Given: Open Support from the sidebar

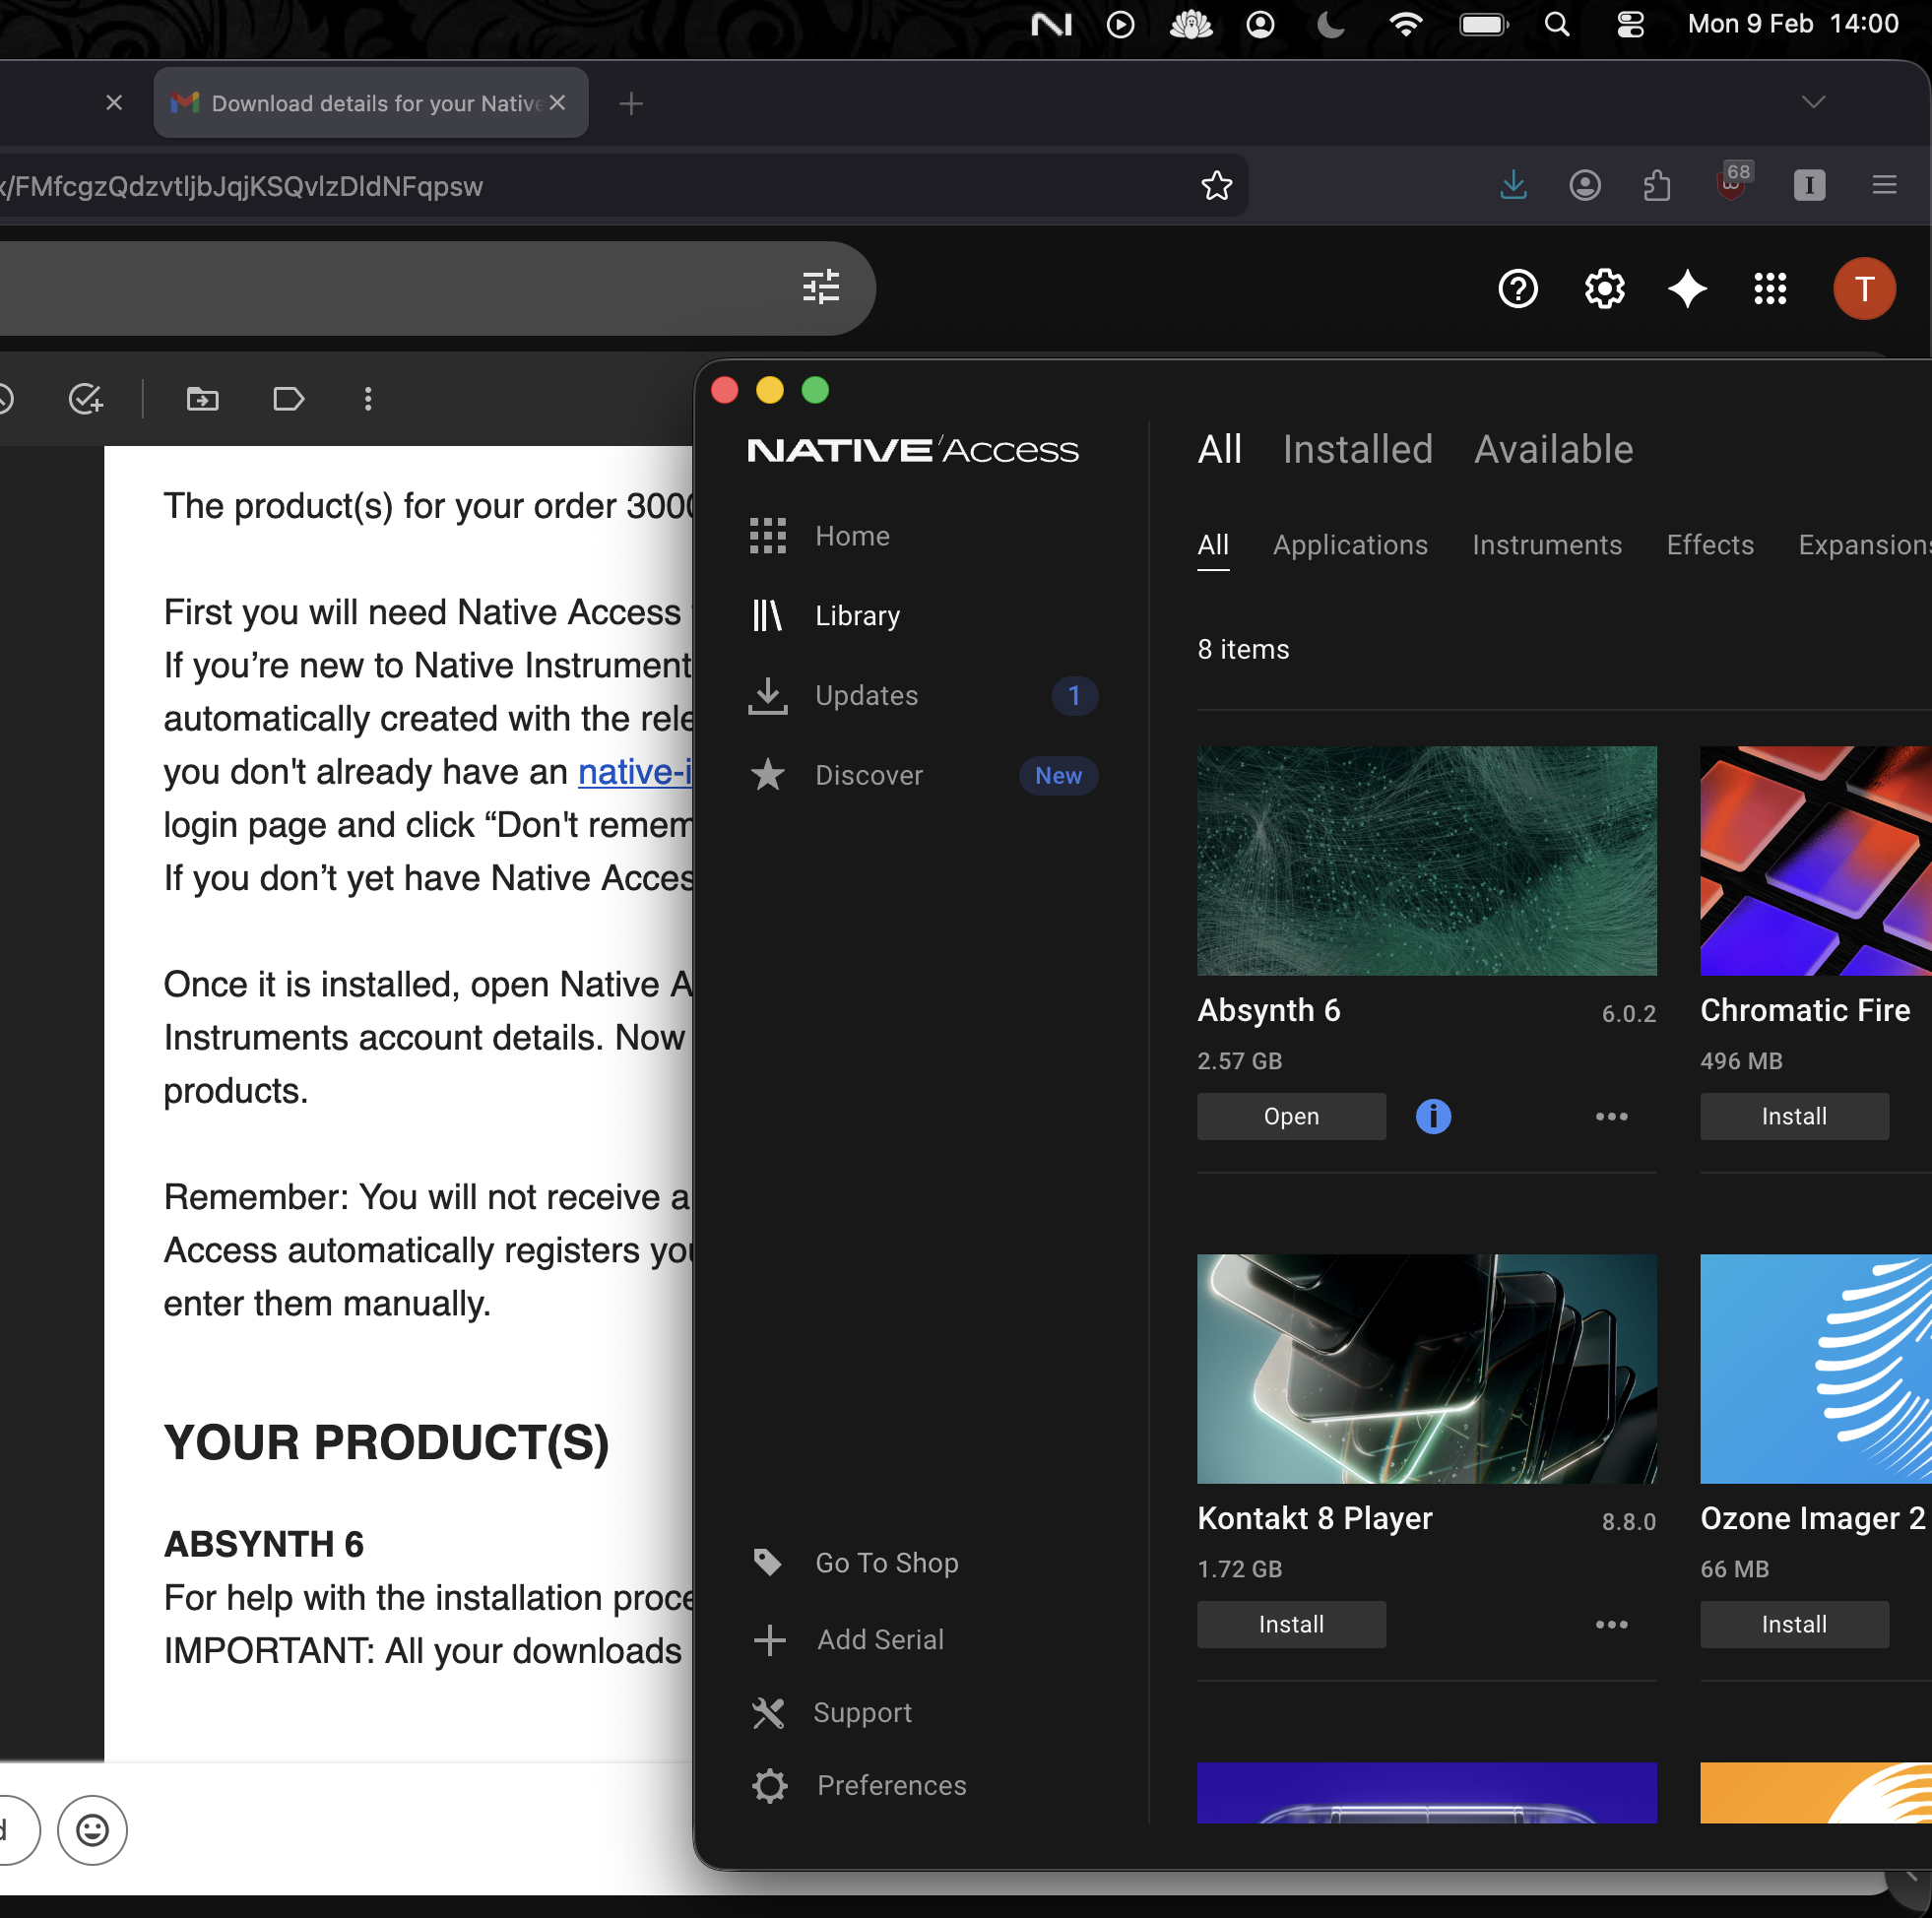Looking at the screenshot, I should pyautogui.click(x=863, y=1712).
